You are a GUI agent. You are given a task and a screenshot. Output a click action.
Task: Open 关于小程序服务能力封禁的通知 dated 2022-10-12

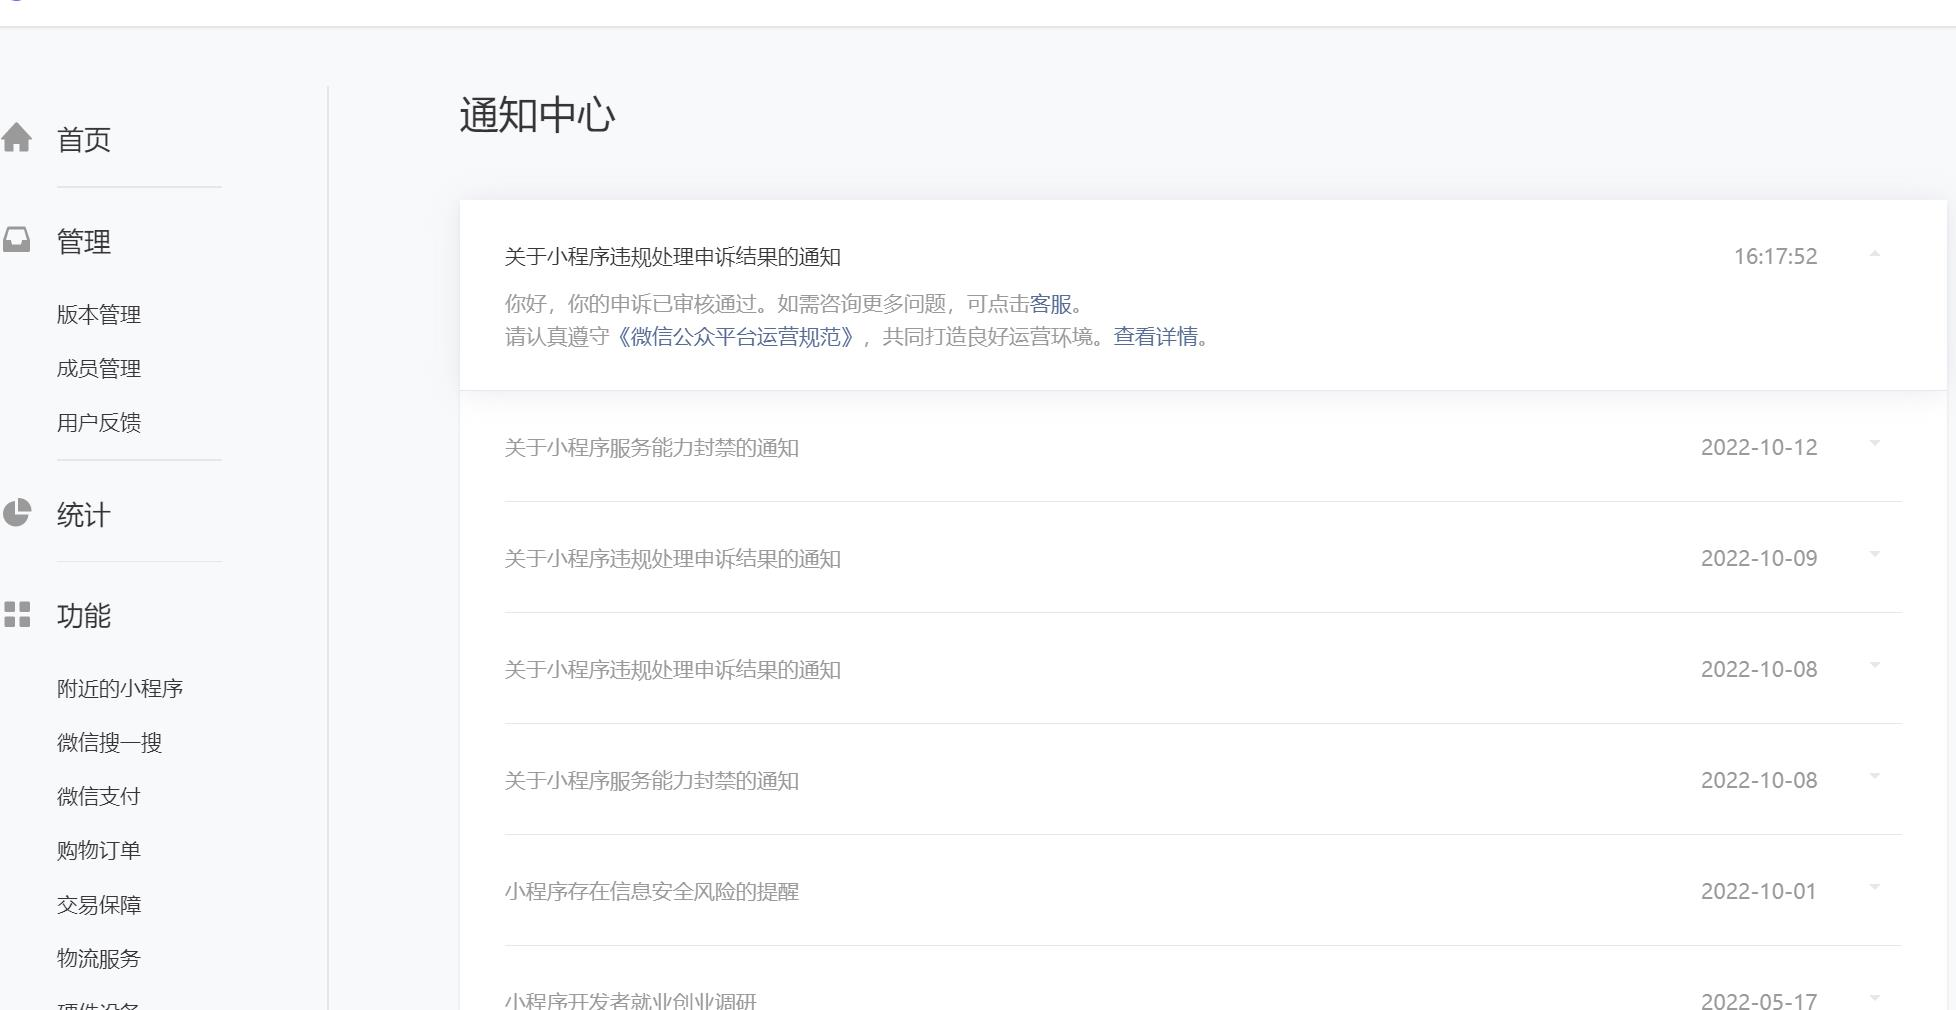pyautogui.click(x=651, y=448)
